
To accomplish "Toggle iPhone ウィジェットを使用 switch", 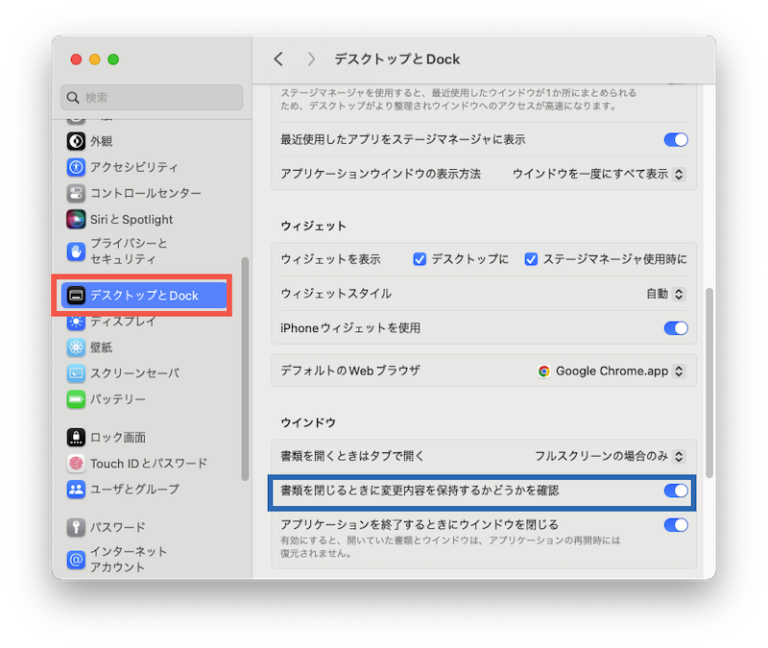I will point(676,328).
